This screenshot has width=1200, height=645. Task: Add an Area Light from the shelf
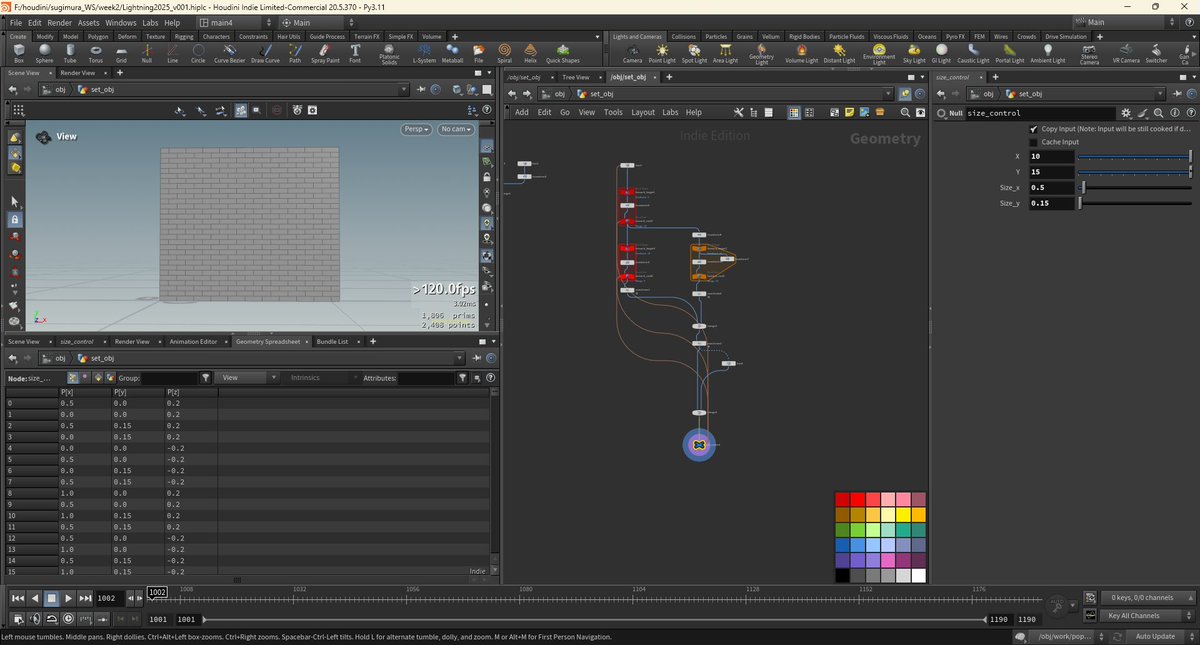[x=725, y=53]
